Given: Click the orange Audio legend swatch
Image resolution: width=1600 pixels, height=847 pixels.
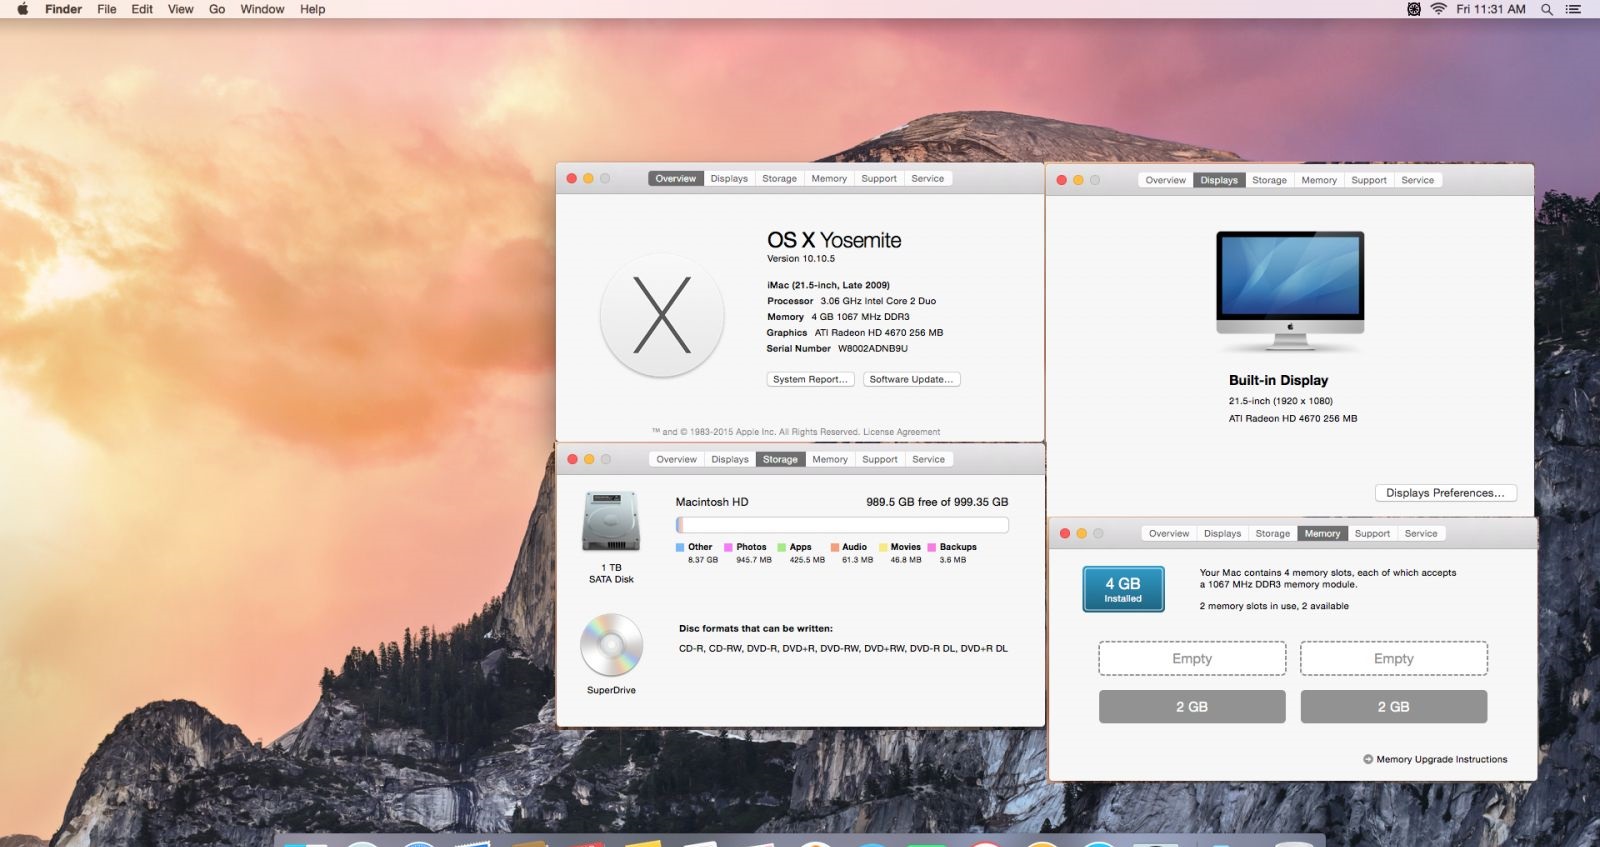Looking at the screenshot, I should pos(834,547).
